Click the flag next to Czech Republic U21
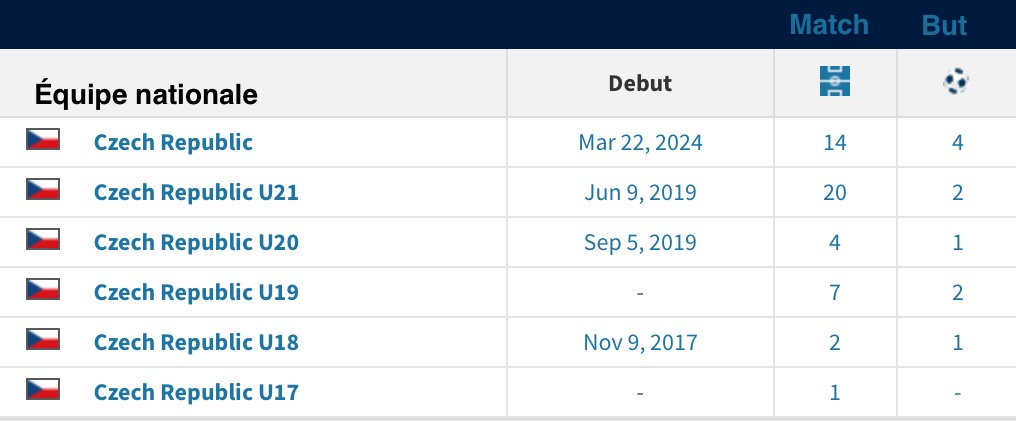This screenshot has height=421, width=1016. pyautogui.click(x=43, y=189)
